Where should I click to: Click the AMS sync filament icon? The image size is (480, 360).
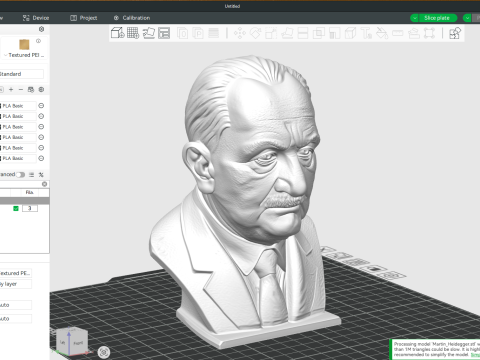[31, 89]
